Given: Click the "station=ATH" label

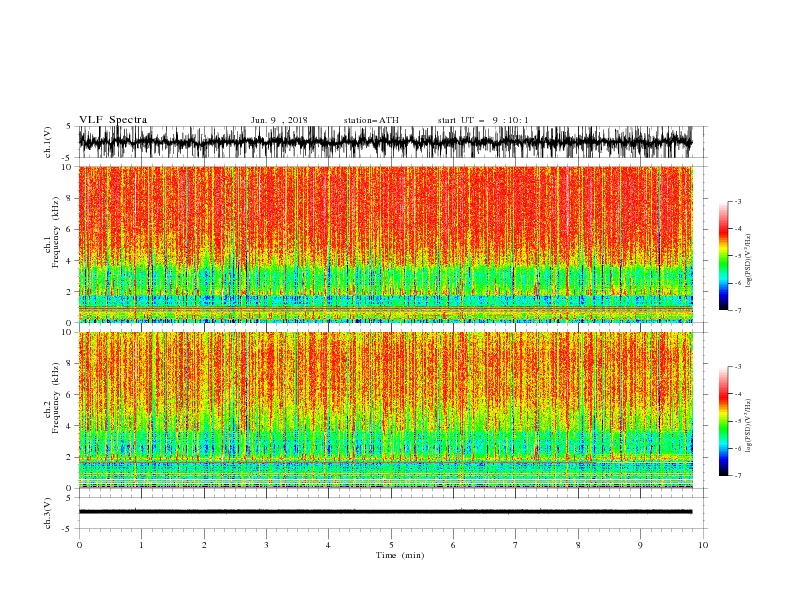Looking at the screenshot, I should pyautogui.click(x=371, y=120).
